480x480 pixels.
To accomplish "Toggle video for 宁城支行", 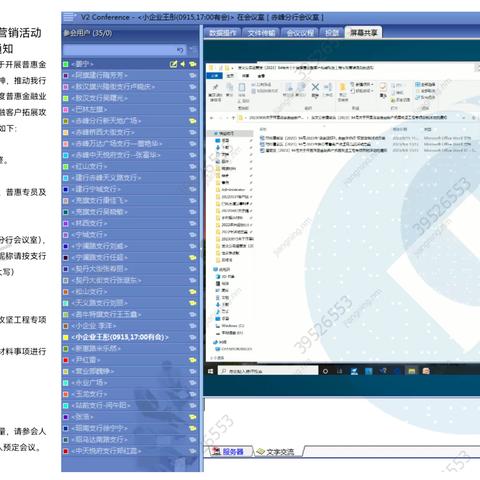I will coord(193,235).
